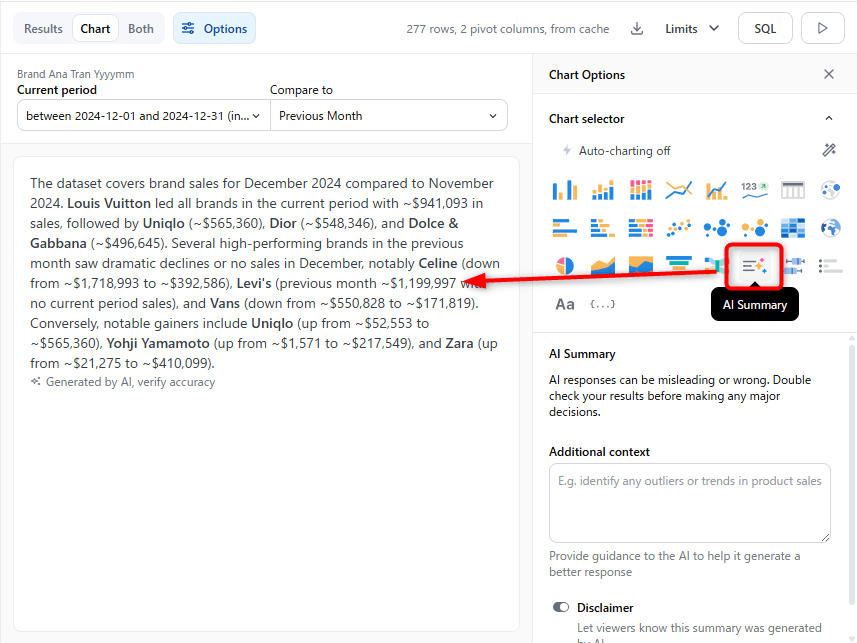Open the Compare to Previous Month dropdown

click(389, 116)
